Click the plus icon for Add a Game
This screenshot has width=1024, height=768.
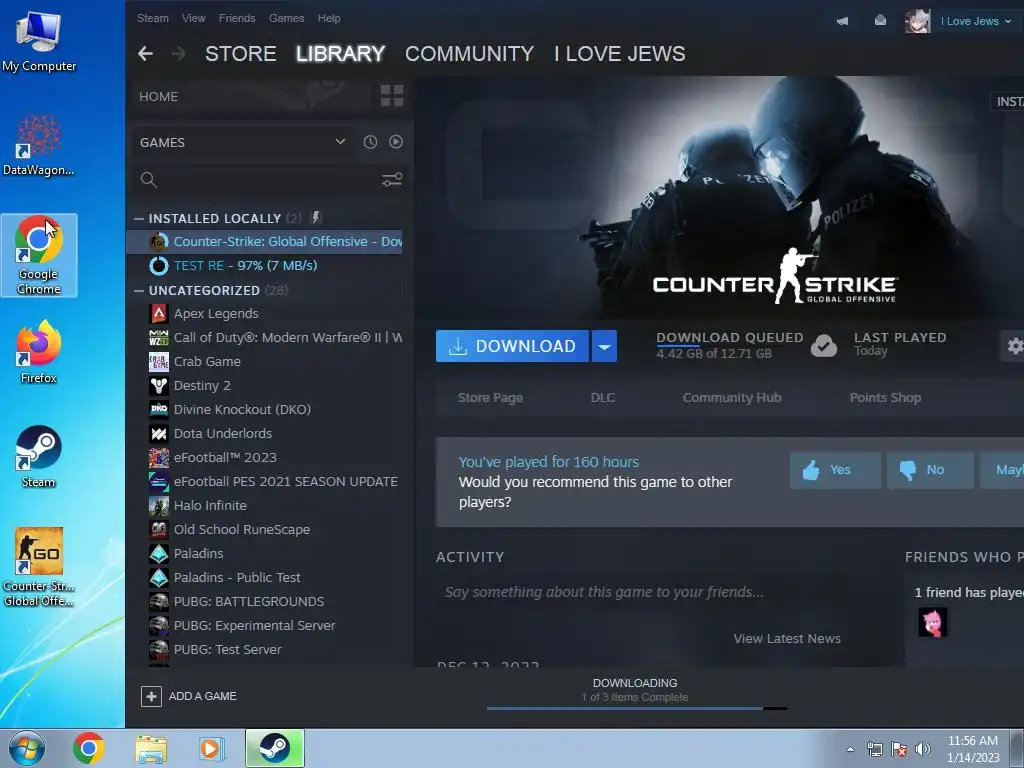click(x=151, y=696)
